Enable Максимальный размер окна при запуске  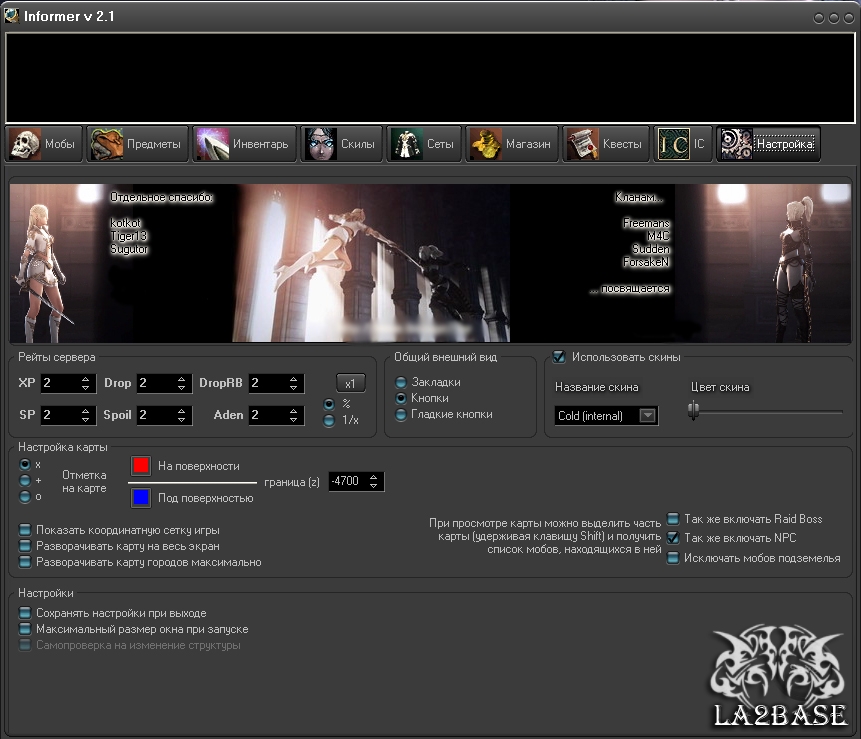[x=25, y=629]
